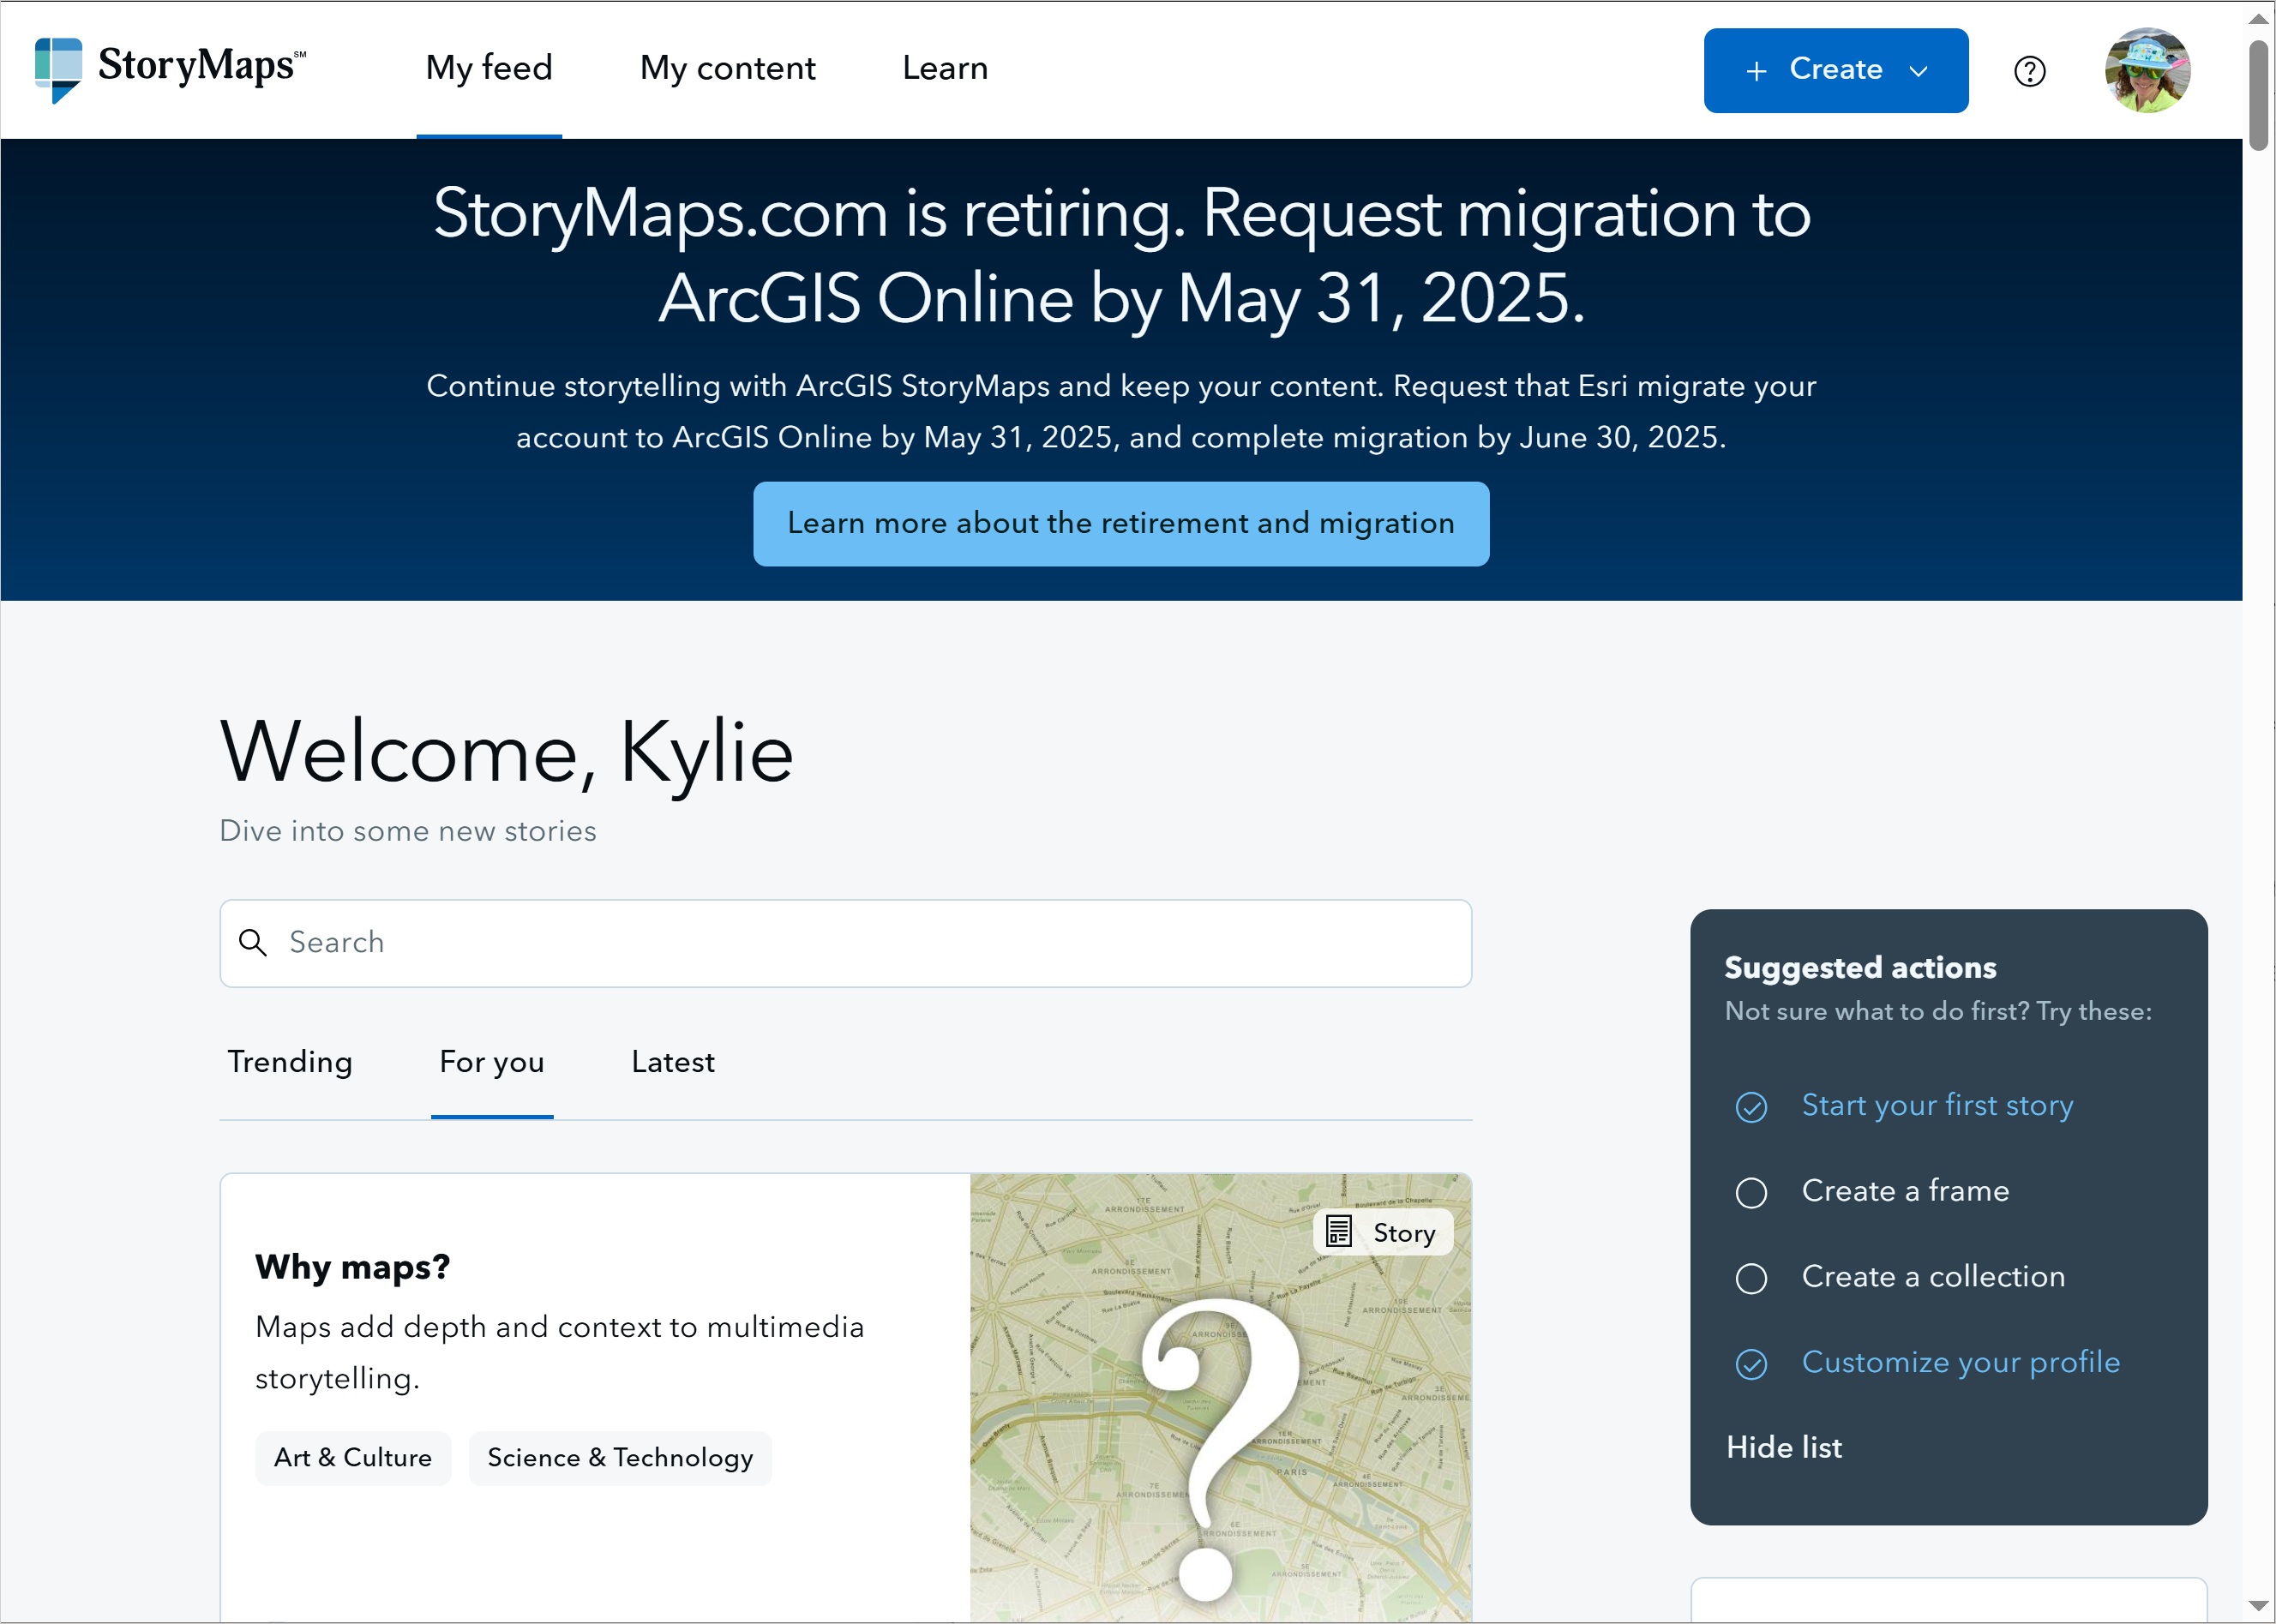
Task: Switch to the Trending tab
Action: (290, 1062)
